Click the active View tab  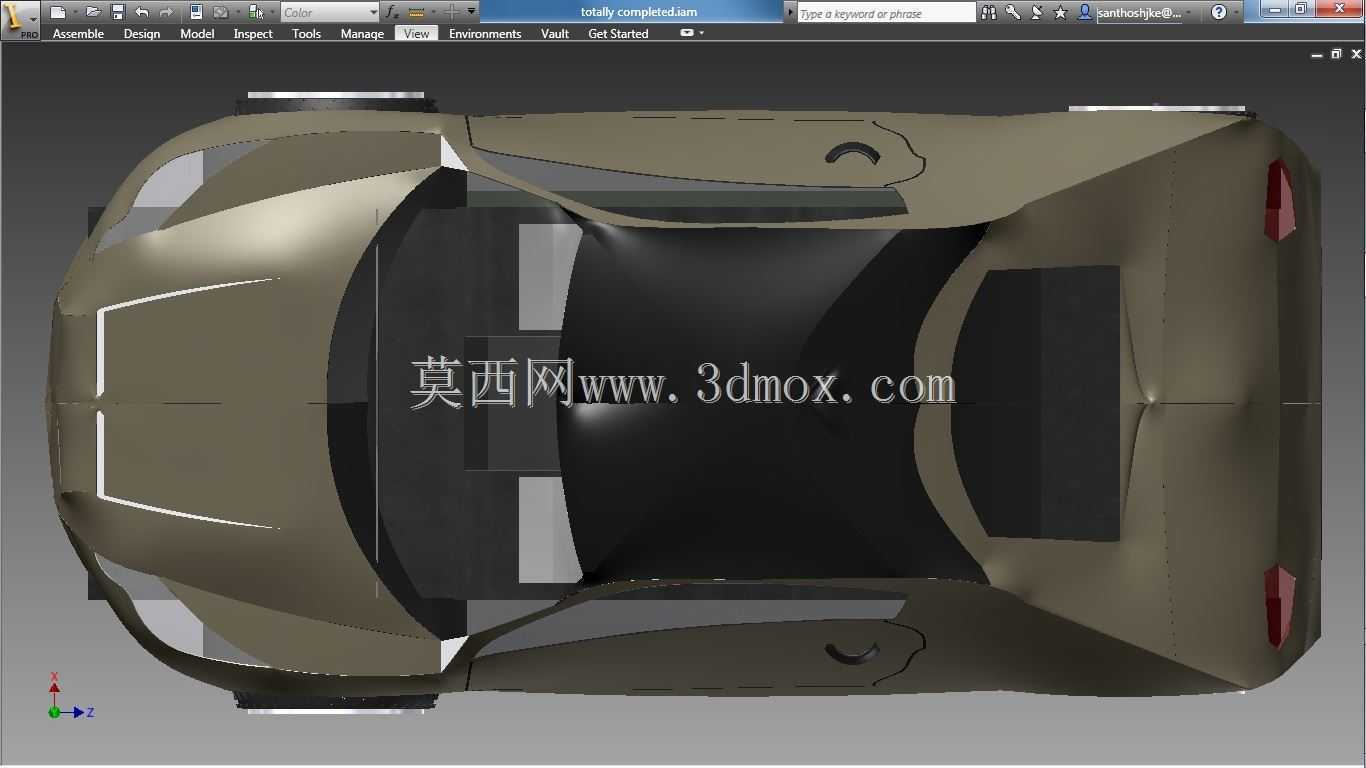[417, 33]
